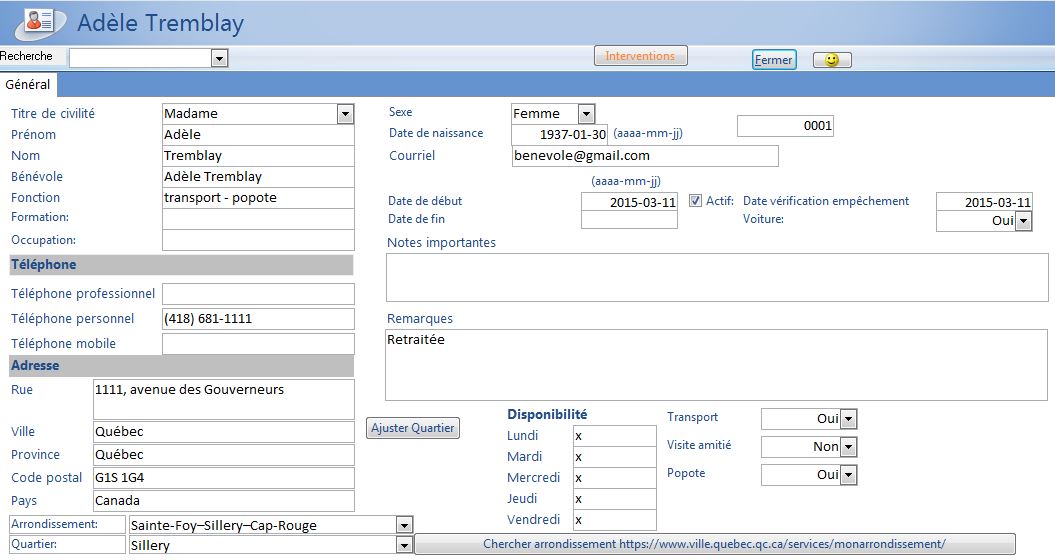Click the Téléphone section header
Screen dimensions: 1055x560
[181, 265]
